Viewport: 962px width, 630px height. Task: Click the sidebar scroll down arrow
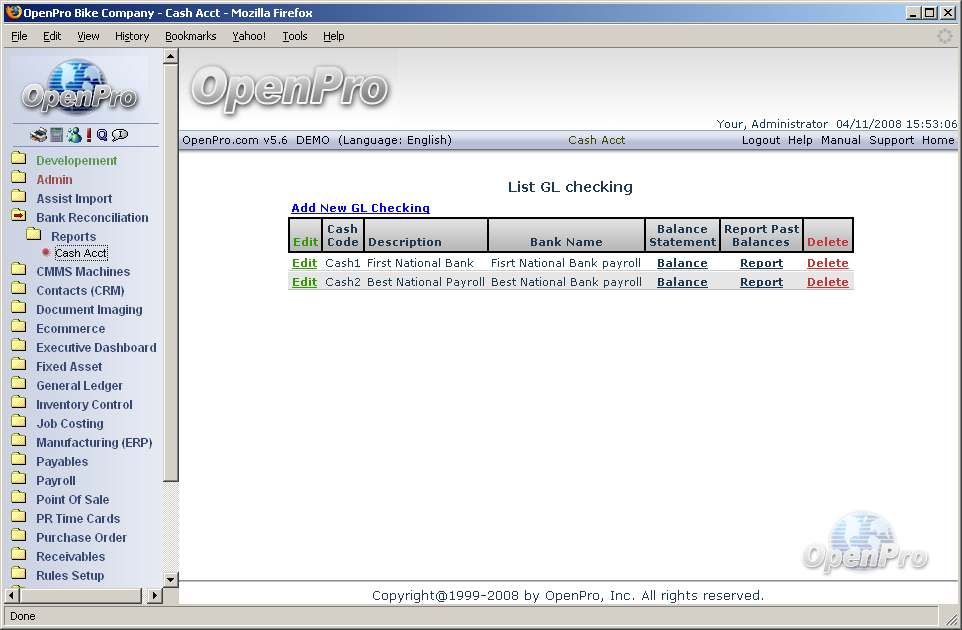170,579
